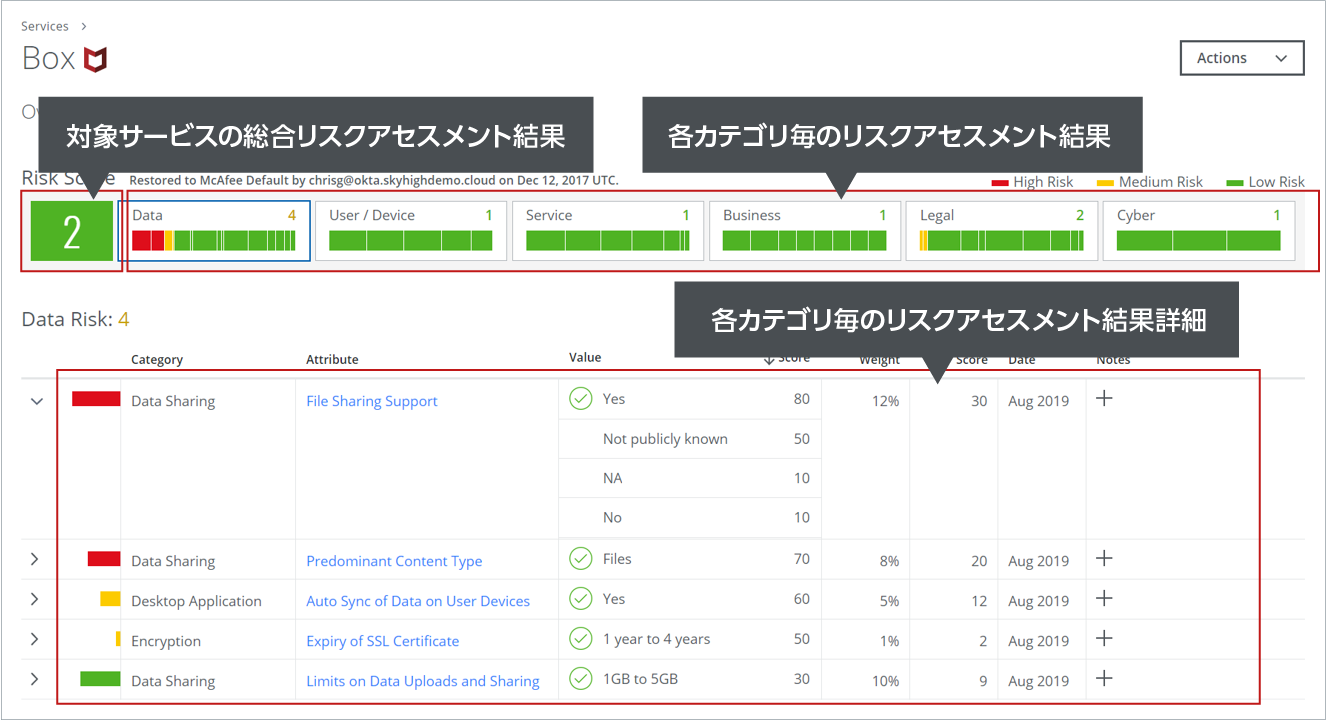Add a note to Auto Sync row
The image size is (1326, 720).
point(1104,598)
